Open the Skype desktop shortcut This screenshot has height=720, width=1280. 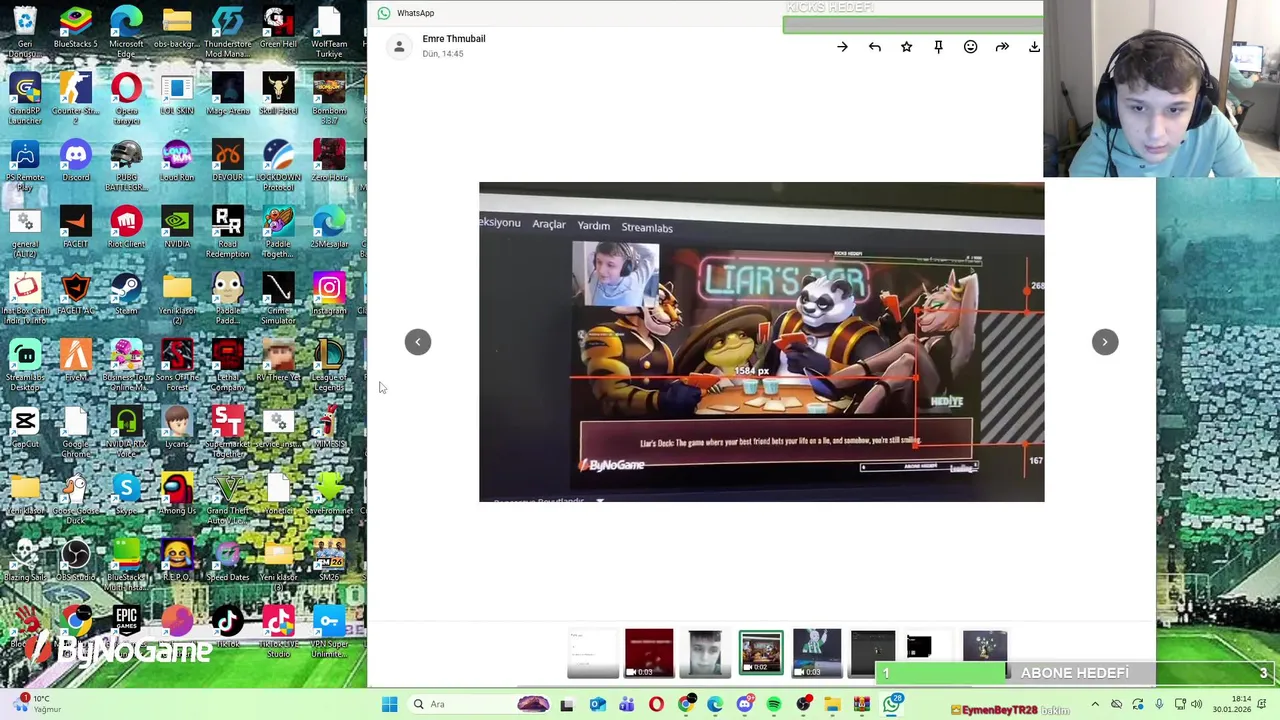[126, 495]
